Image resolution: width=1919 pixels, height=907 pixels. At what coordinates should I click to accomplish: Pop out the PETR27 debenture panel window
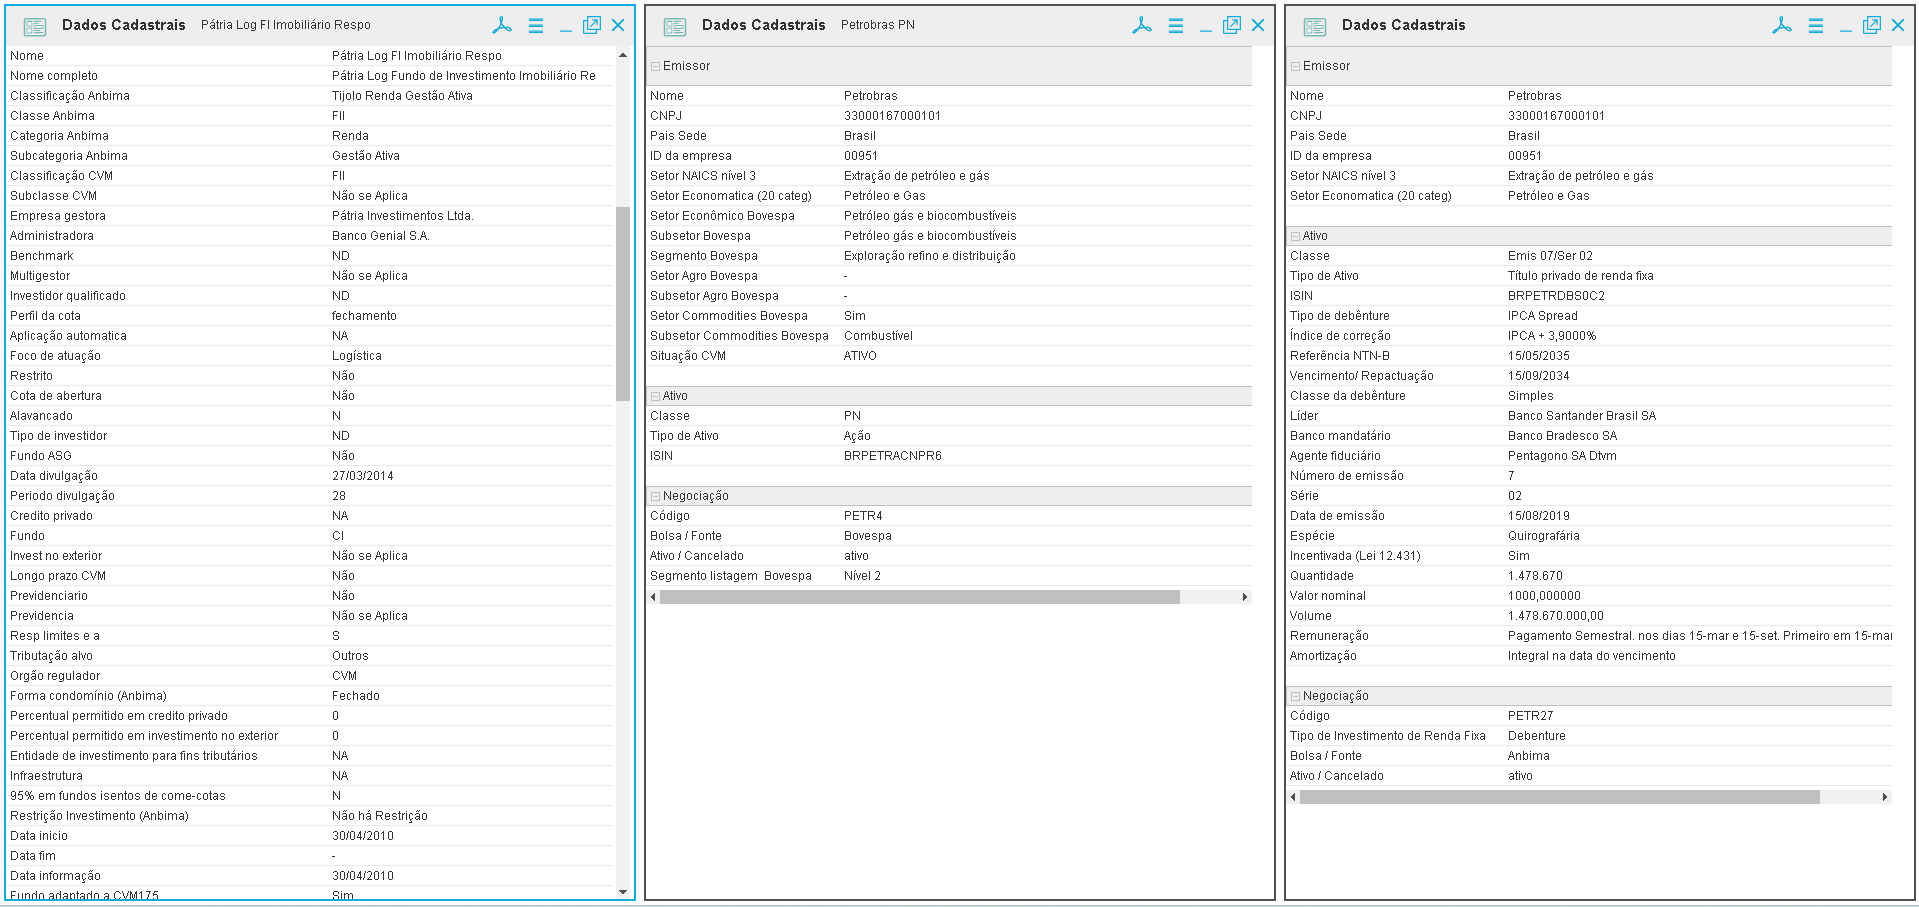coord(1872,25)
